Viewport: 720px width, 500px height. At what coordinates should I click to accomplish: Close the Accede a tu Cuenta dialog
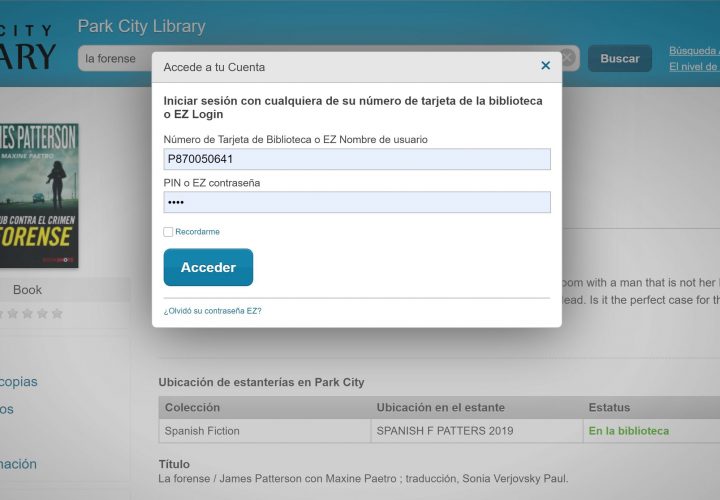pos(545,66)
